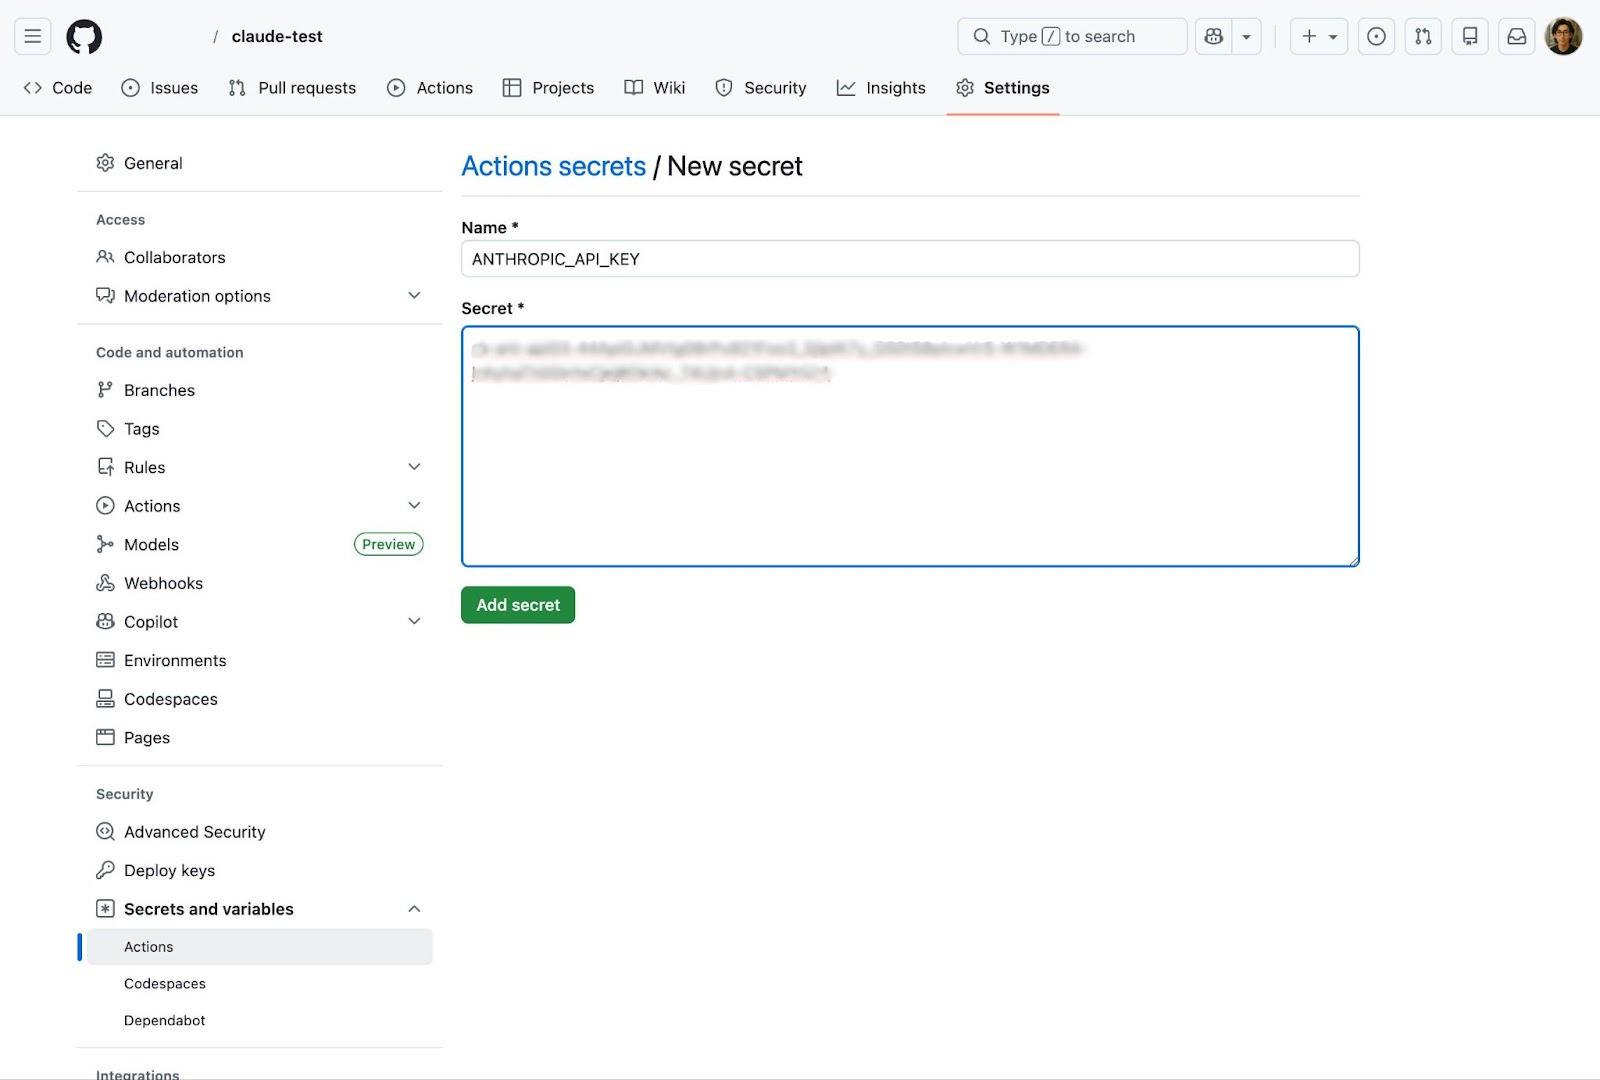The width and height of the screenshot is (1600, 1080).
Task: Open the notifications inbox icon
Action: tap(1516, 36)
